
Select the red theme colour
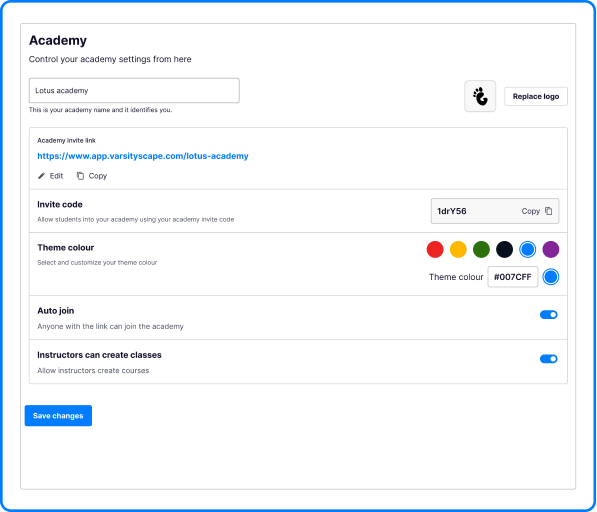435,250
